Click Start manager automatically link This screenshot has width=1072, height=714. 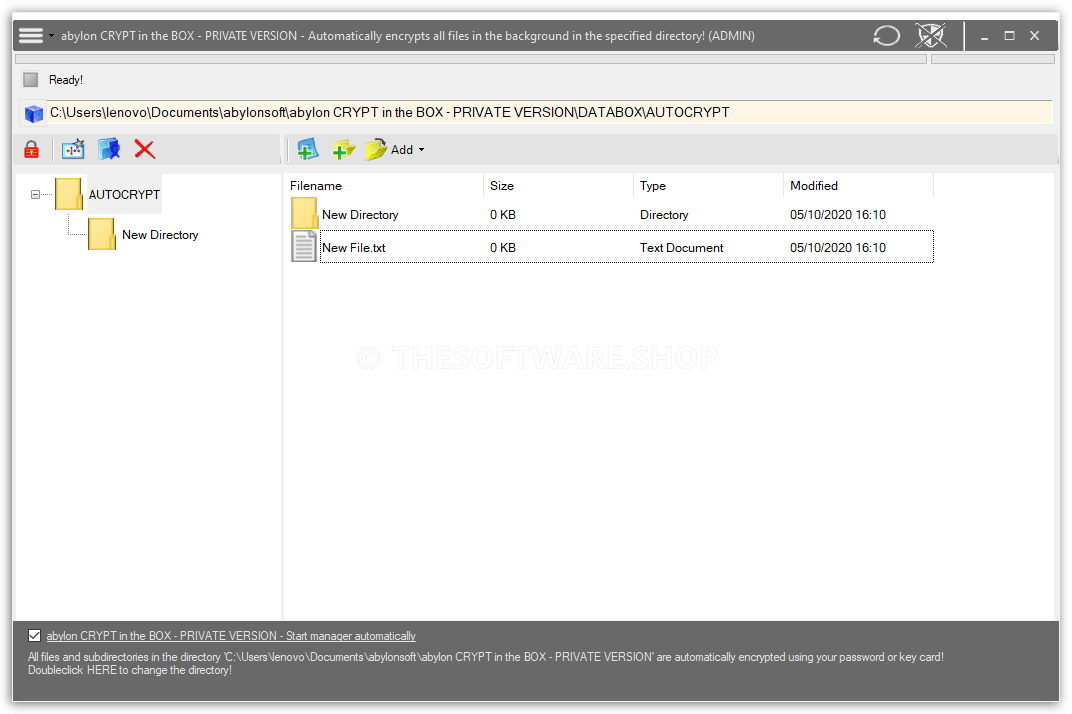(231, 635)
